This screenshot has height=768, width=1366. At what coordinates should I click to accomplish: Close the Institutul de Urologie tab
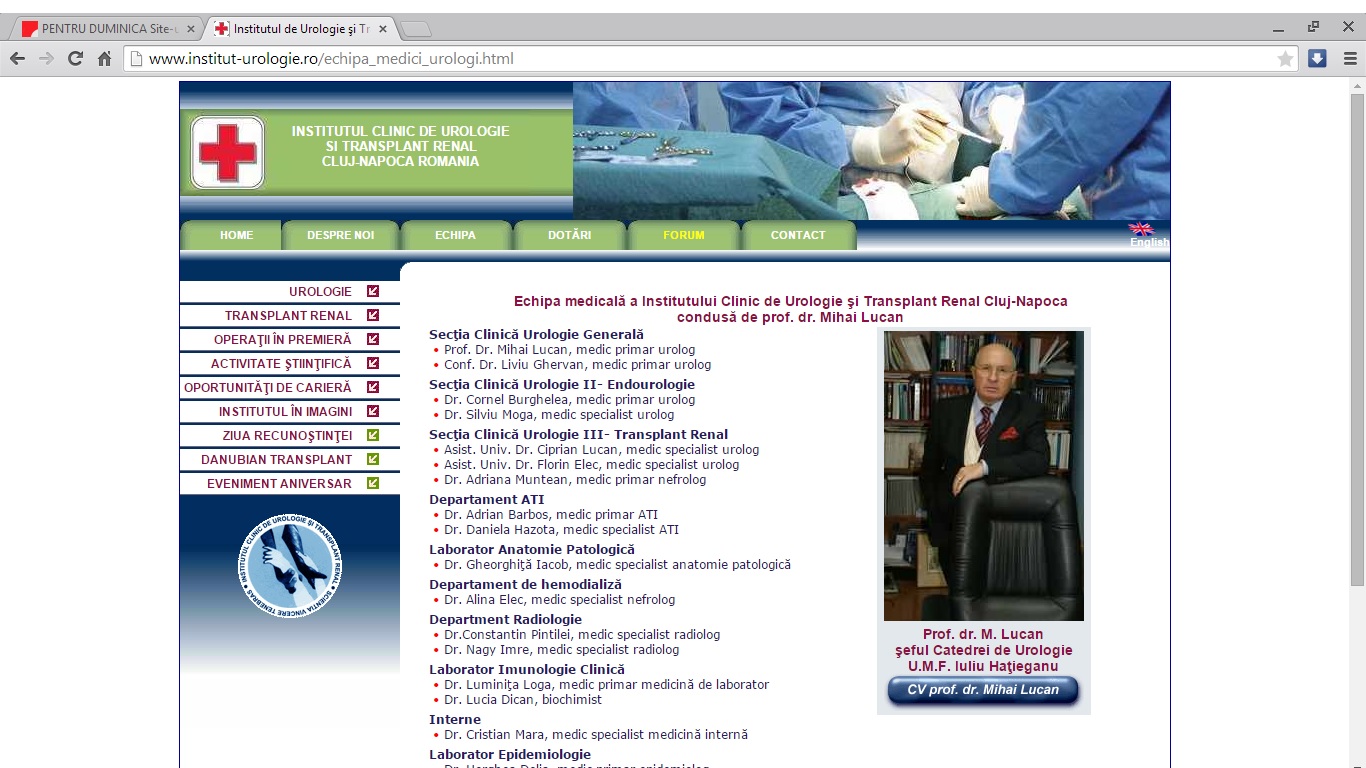(x=382, y=29)
